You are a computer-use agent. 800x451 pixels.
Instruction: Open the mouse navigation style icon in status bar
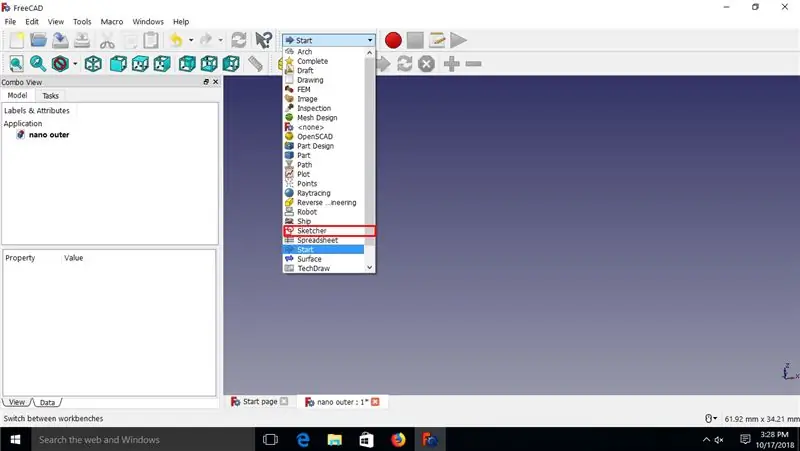711,419
